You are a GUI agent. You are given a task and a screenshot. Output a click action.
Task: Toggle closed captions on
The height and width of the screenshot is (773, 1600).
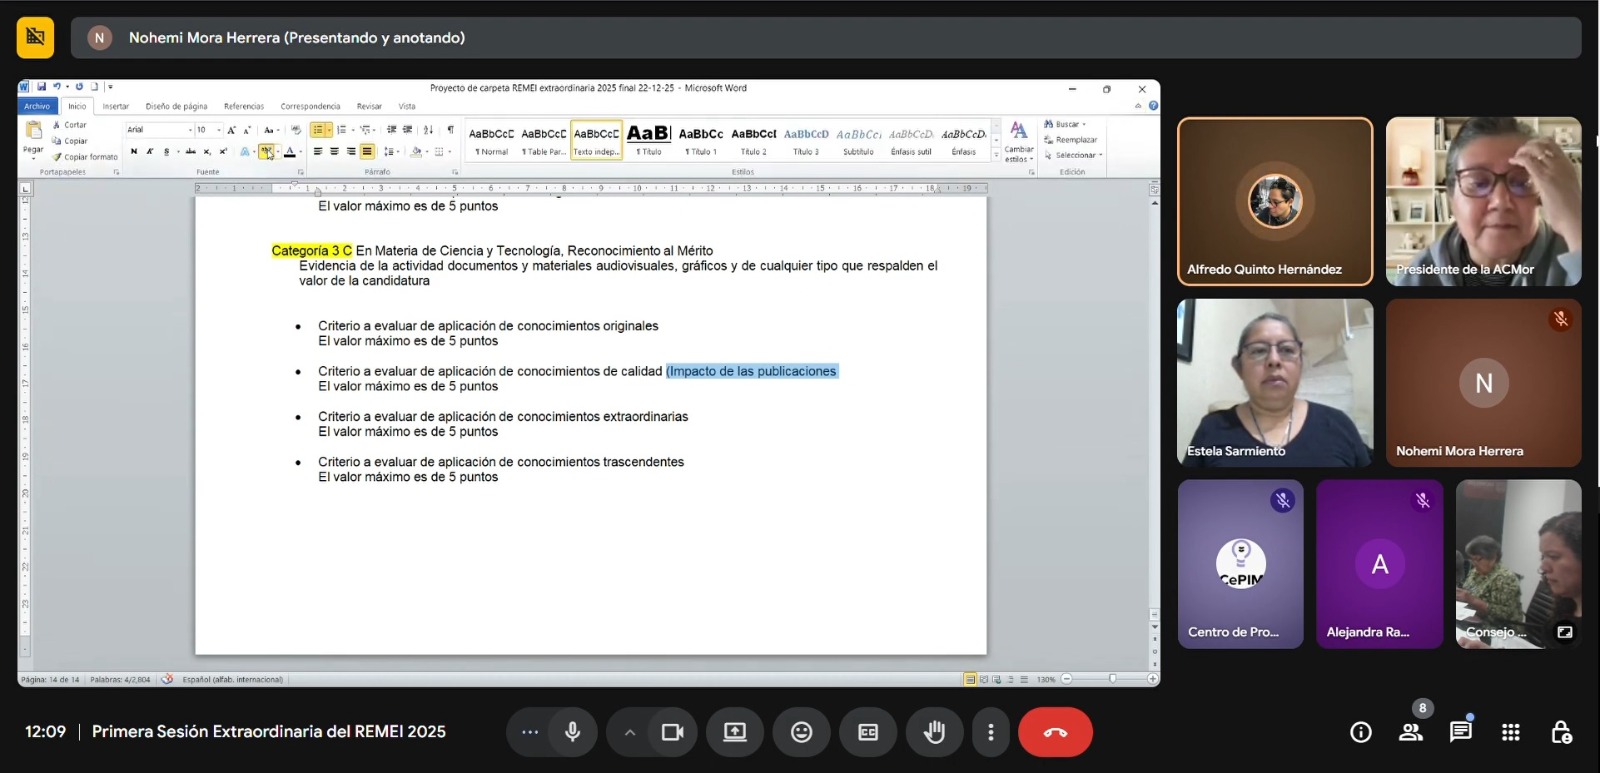pos(868,732)
